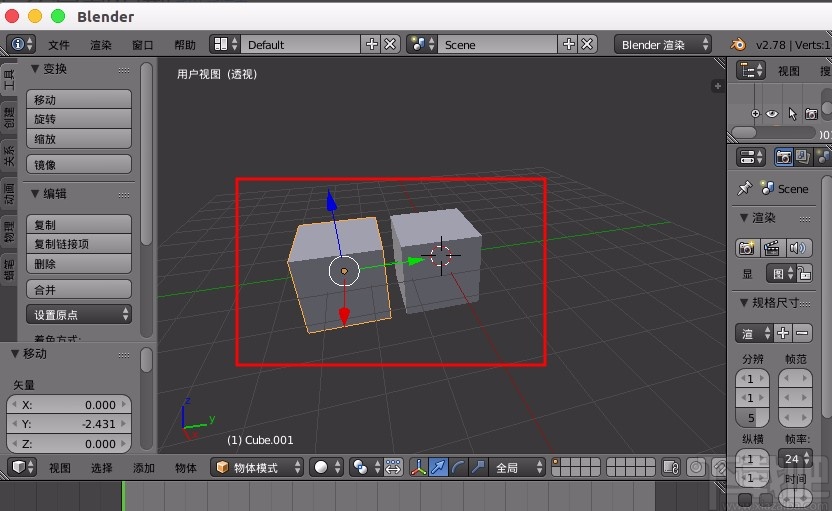Select the translate manipulator arrow icon
832x511 pixels.
438,467
